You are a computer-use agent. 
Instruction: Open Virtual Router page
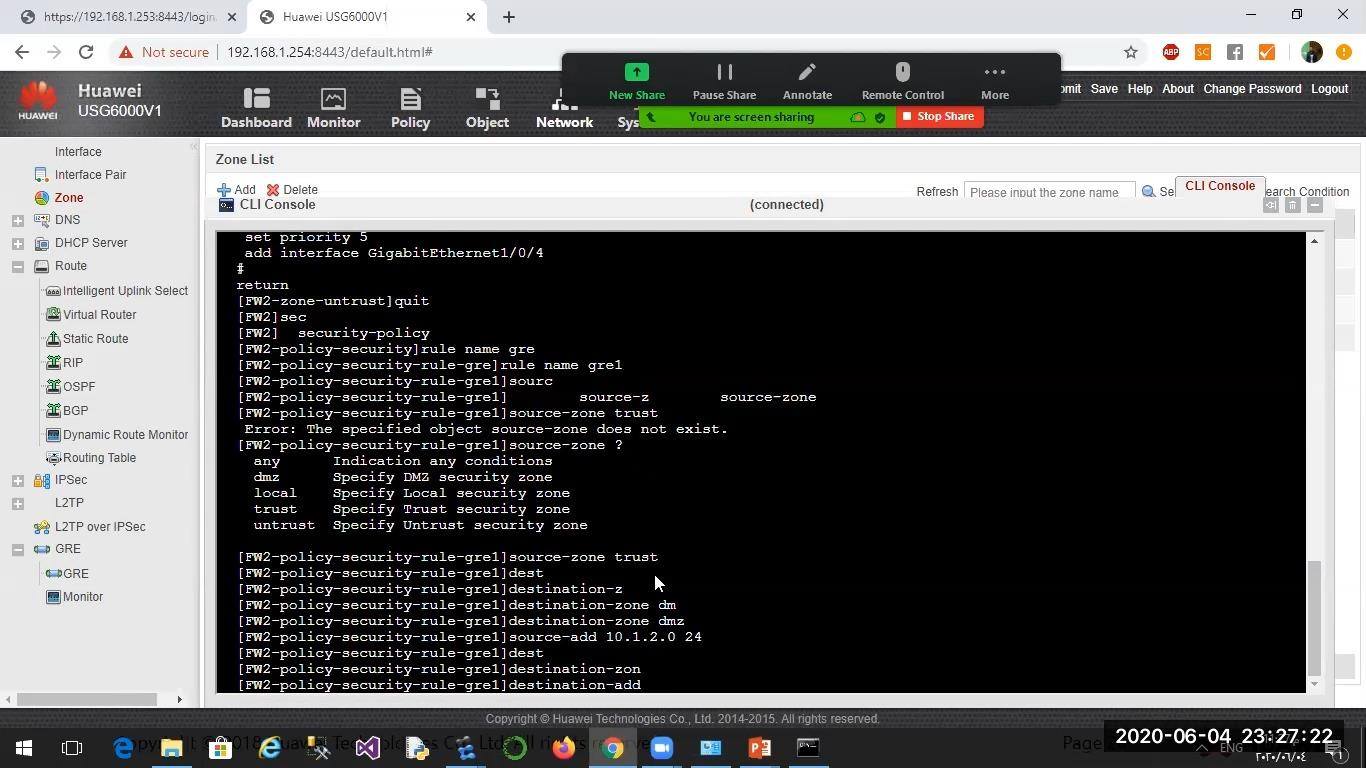tap(99, 315)
